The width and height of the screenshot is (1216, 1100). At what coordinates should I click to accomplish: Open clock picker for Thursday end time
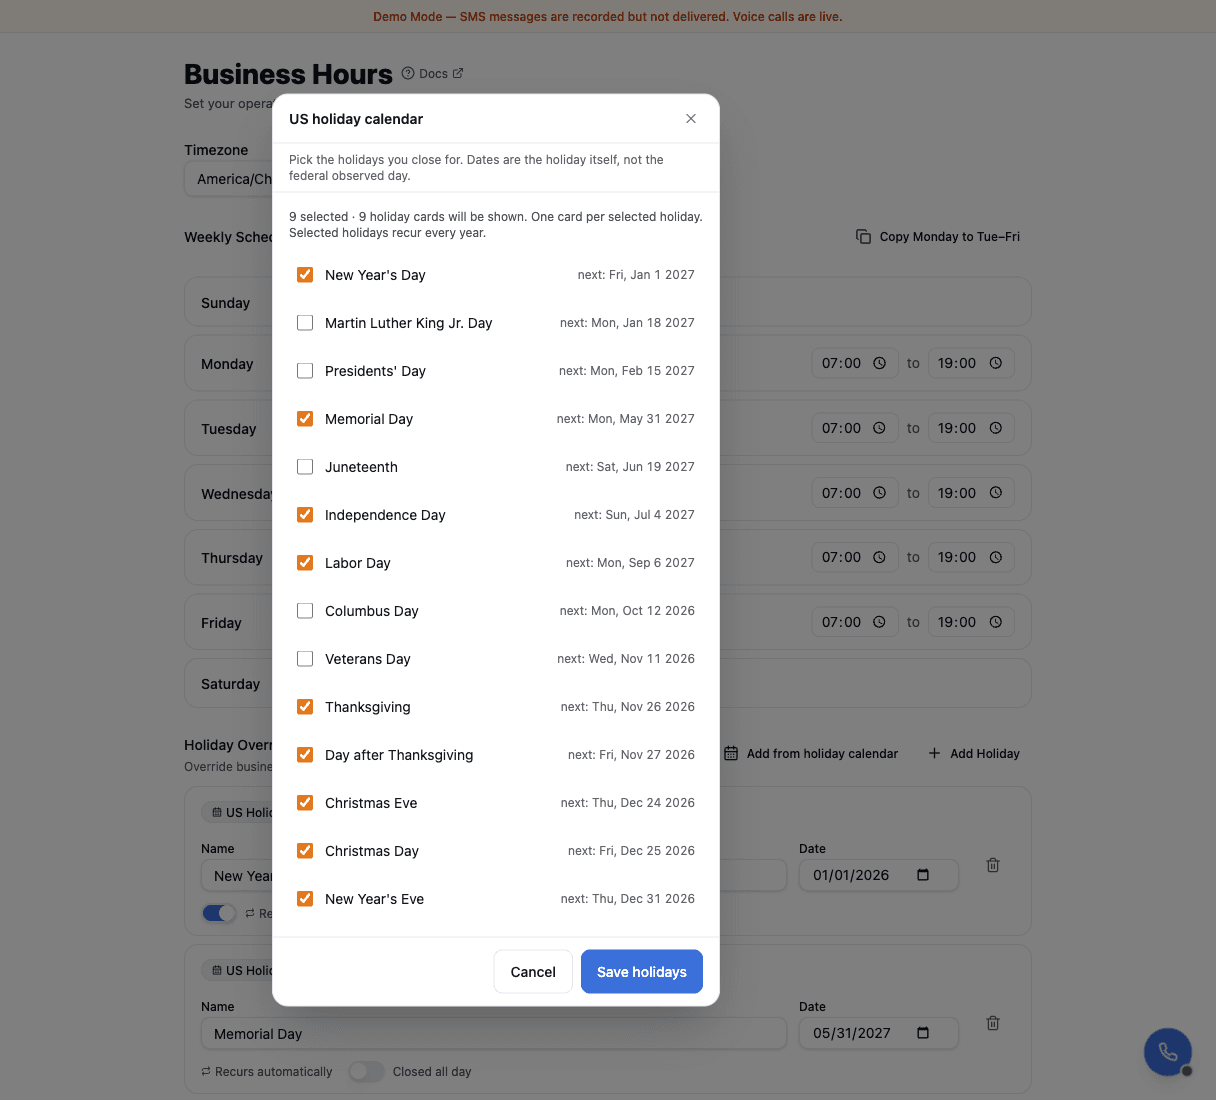click(996, 557)
